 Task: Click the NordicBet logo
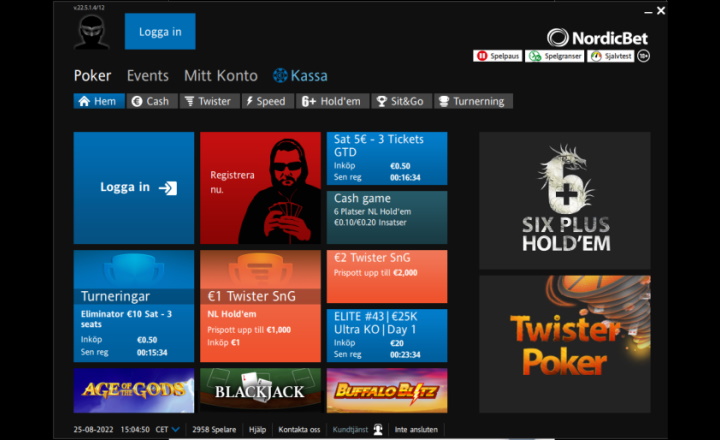tap(597, 38)
